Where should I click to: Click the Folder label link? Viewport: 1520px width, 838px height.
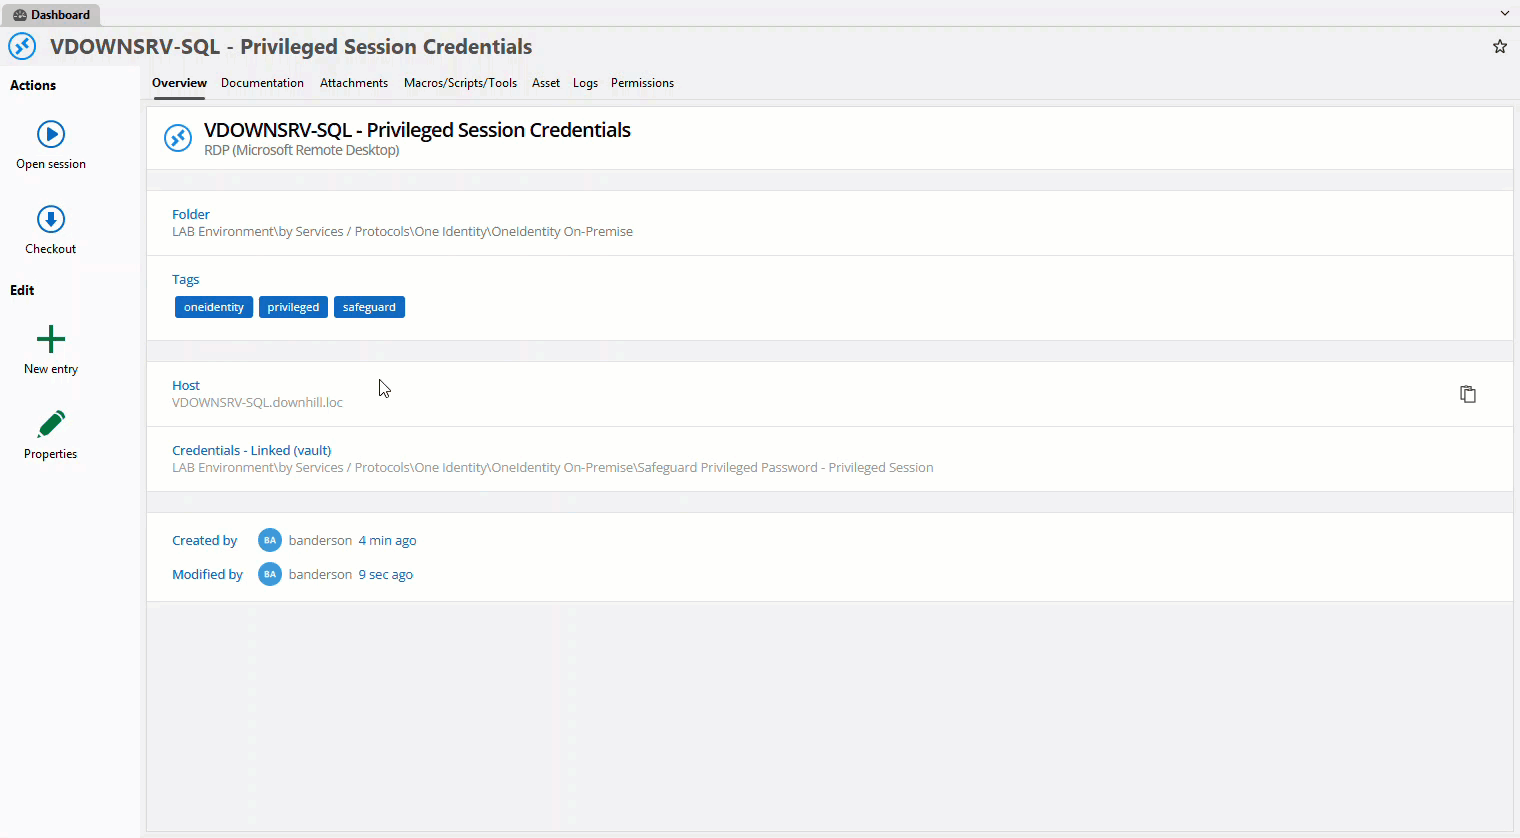pos(191,214)
